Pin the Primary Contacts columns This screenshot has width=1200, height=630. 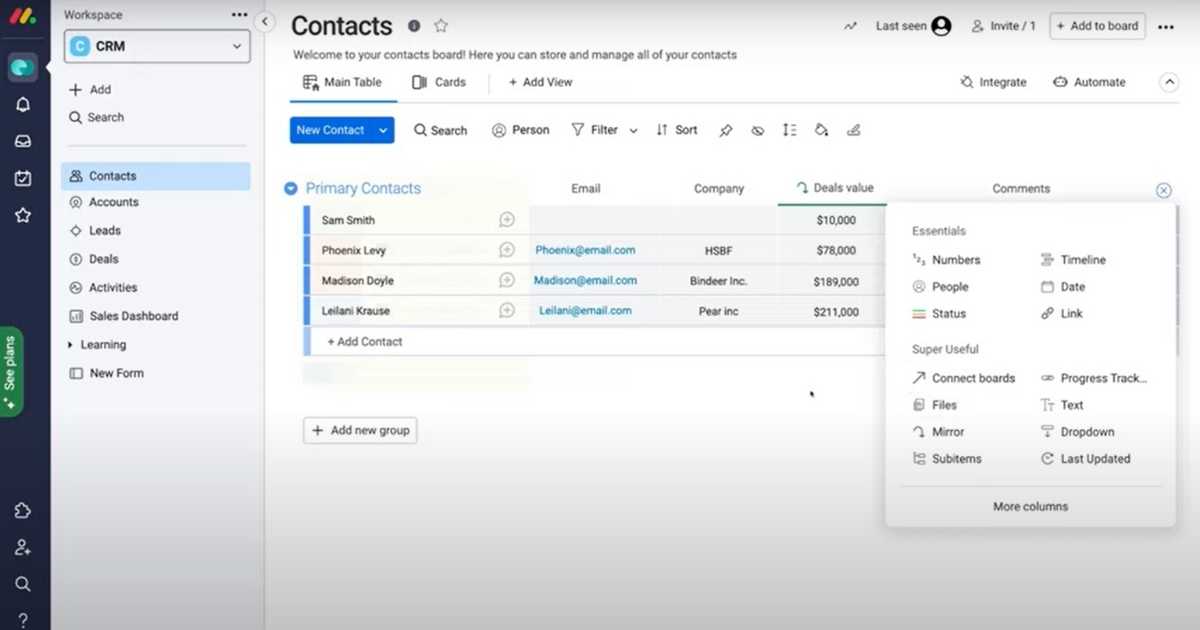coord(725,130)
